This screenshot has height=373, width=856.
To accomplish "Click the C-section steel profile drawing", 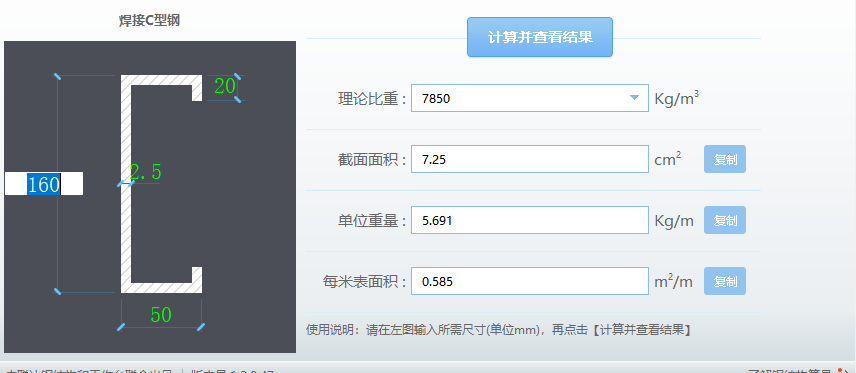I will (162, 183).
